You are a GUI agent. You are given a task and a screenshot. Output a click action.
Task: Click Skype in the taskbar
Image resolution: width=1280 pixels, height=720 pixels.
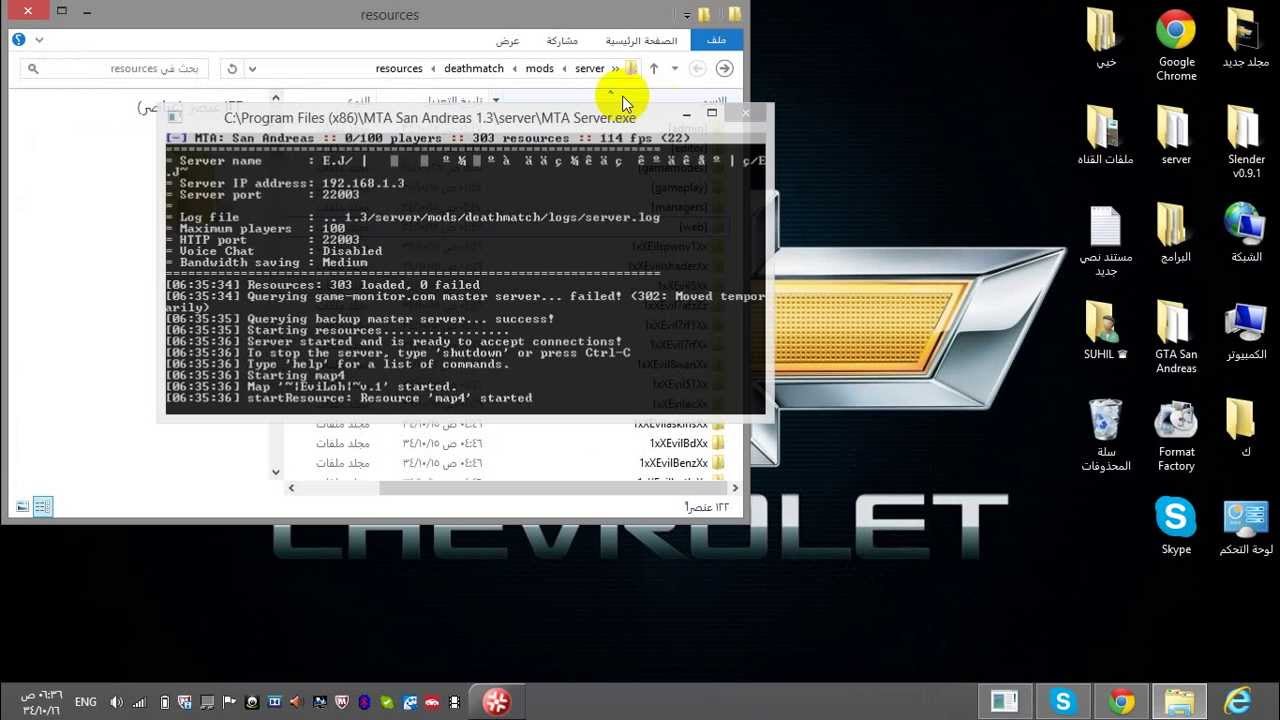(x=1063, y=701)
